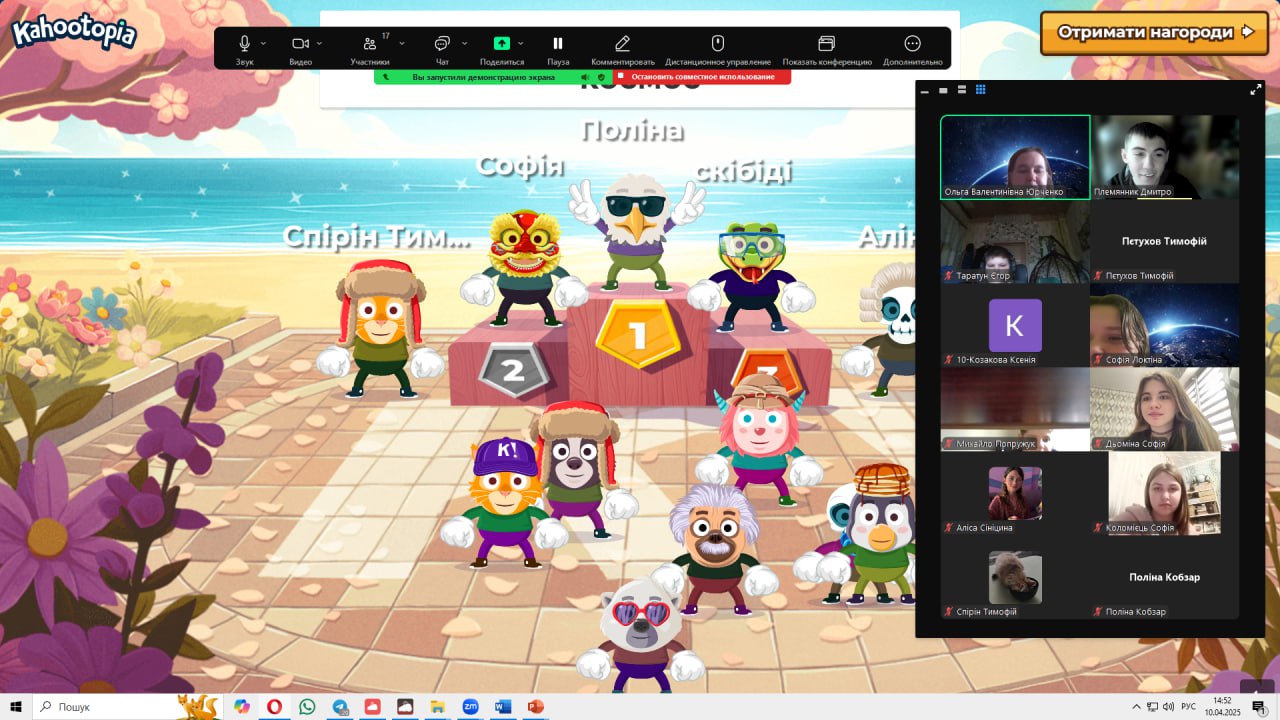Switch video panel to gallery grid view
Viewport: 1280px width, 720px height.
(x=981, y=90)
